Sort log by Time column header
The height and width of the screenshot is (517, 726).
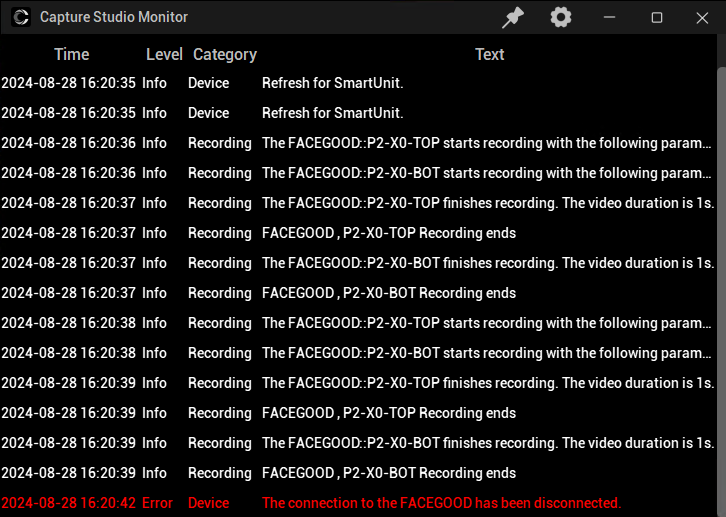(71, 54)
